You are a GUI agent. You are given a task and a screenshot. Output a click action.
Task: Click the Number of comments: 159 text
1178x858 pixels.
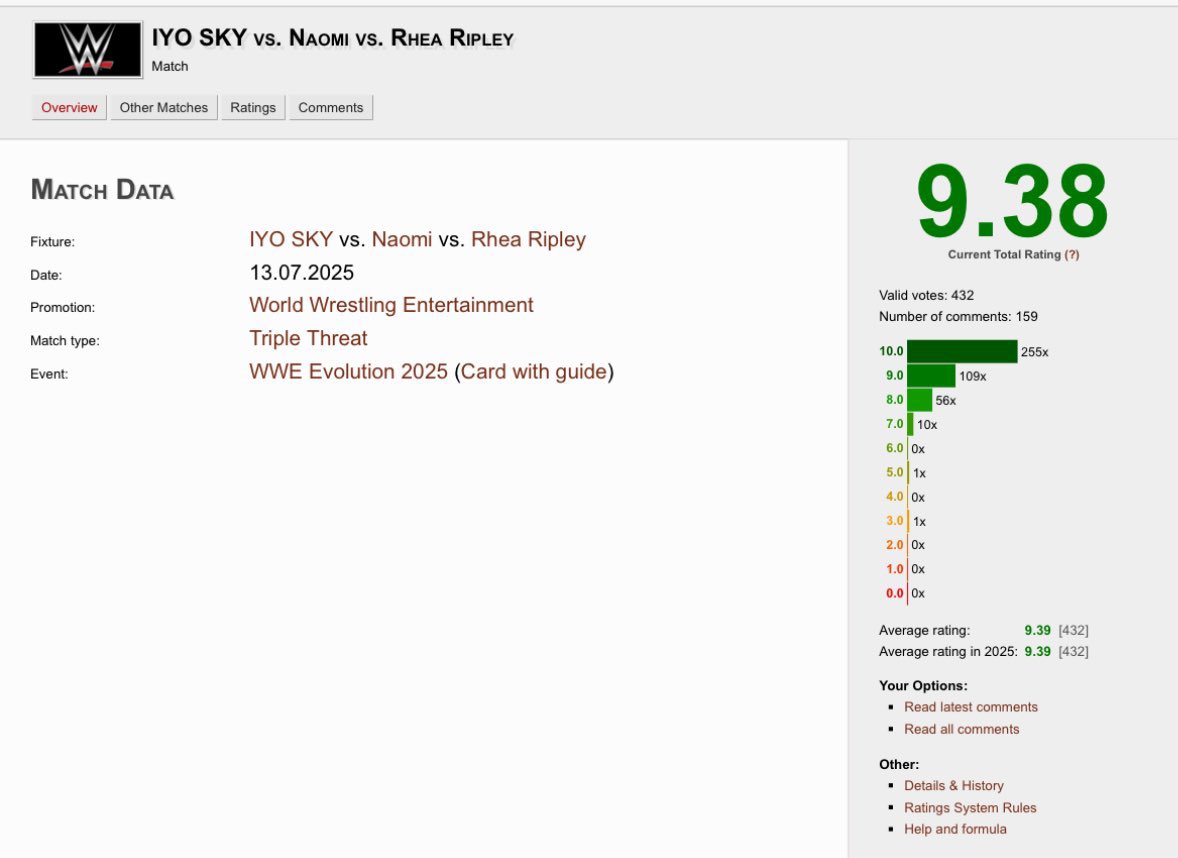(958, 316)
